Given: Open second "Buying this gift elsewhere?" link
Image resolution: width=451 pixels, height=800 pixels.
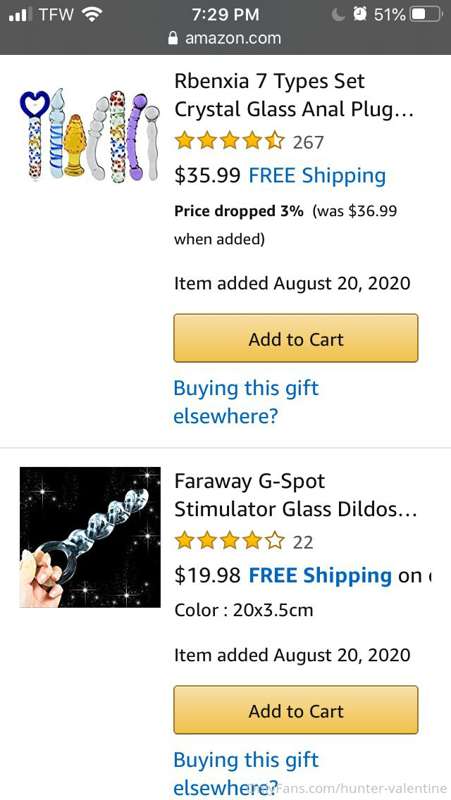Looking at the screenshot, I should (246, 773).
